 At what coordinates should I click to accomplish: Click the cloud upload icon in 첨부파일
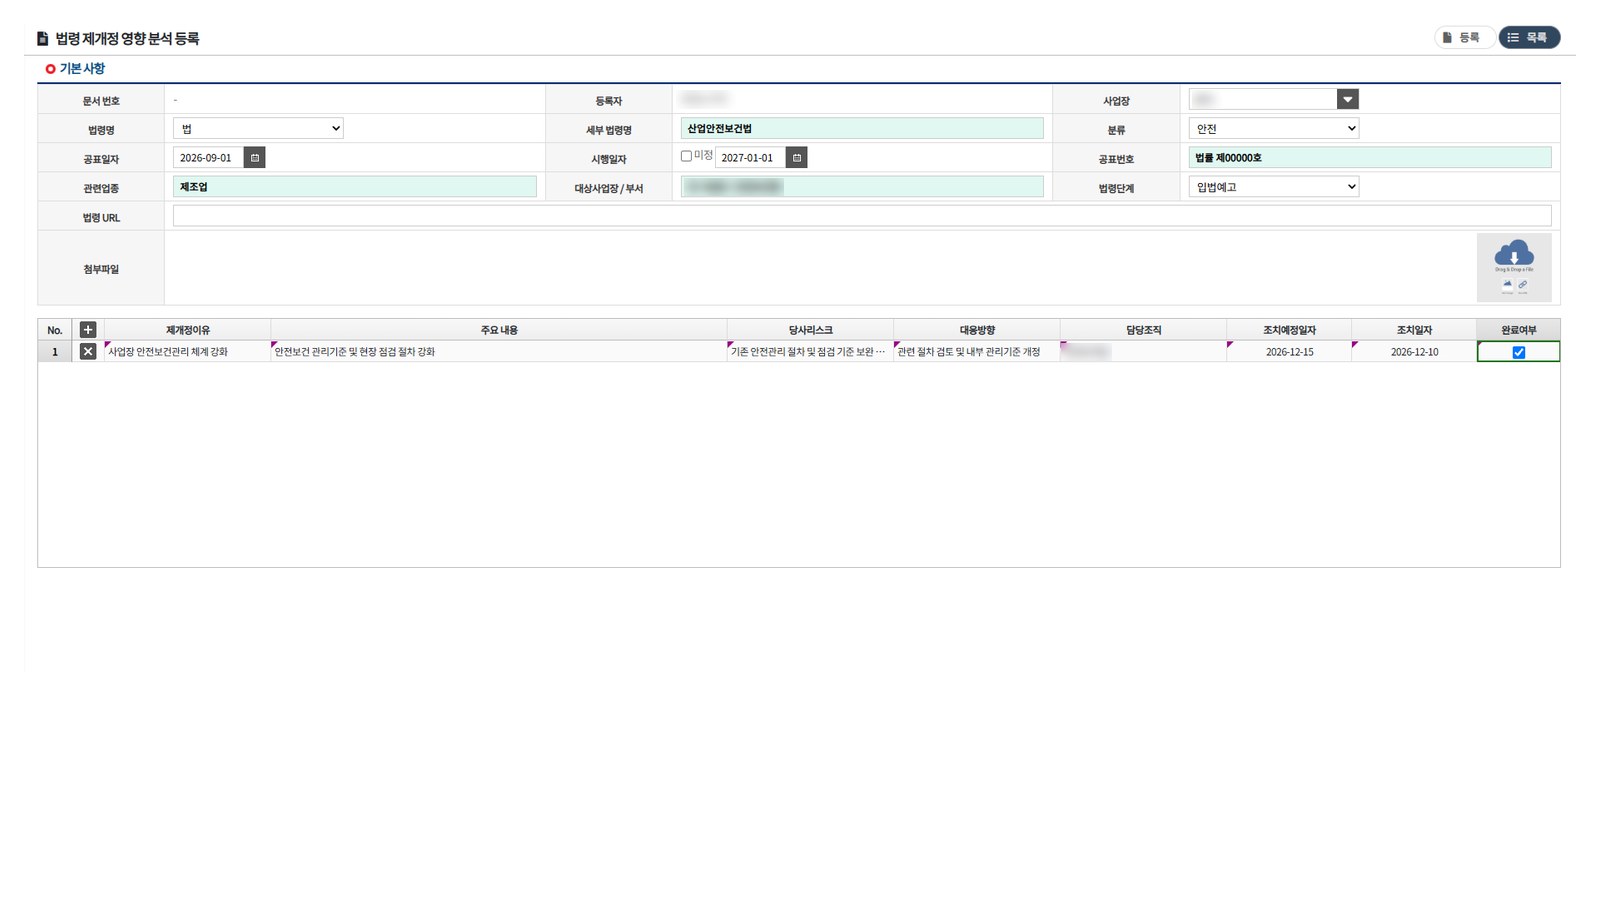1514,253
